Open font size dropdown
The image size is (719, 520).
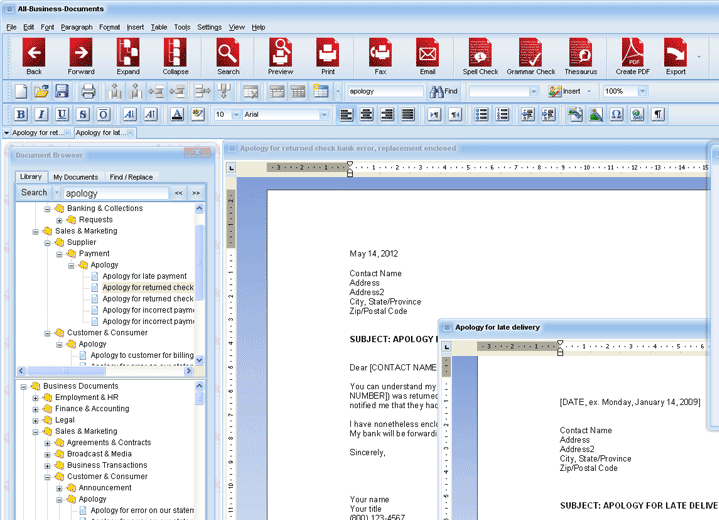[236, 115]
